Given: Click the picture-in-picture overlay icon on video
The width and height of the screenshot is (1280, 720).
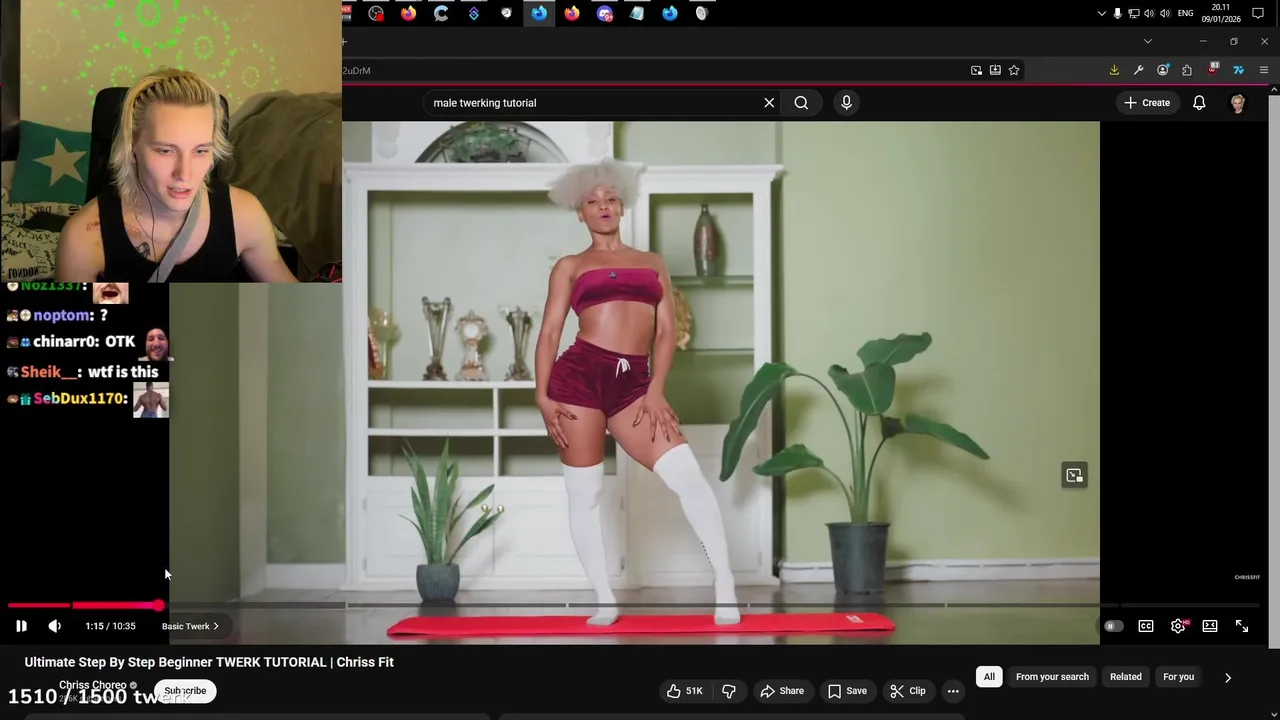Looking at the screenshot, I should point(1074,475).
